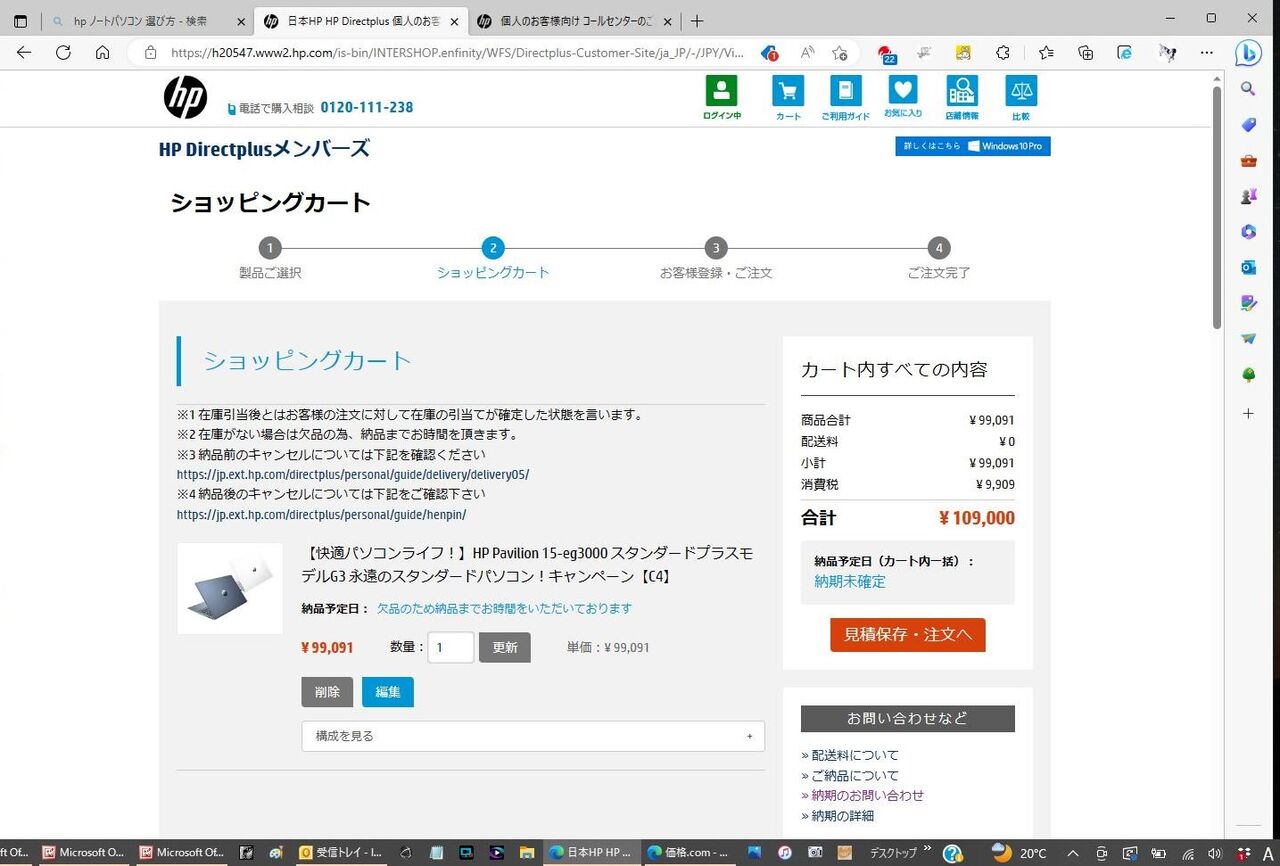The image size is (1280, 866).
Task: Click the browser address bar URL
Action: coord(457,53)
